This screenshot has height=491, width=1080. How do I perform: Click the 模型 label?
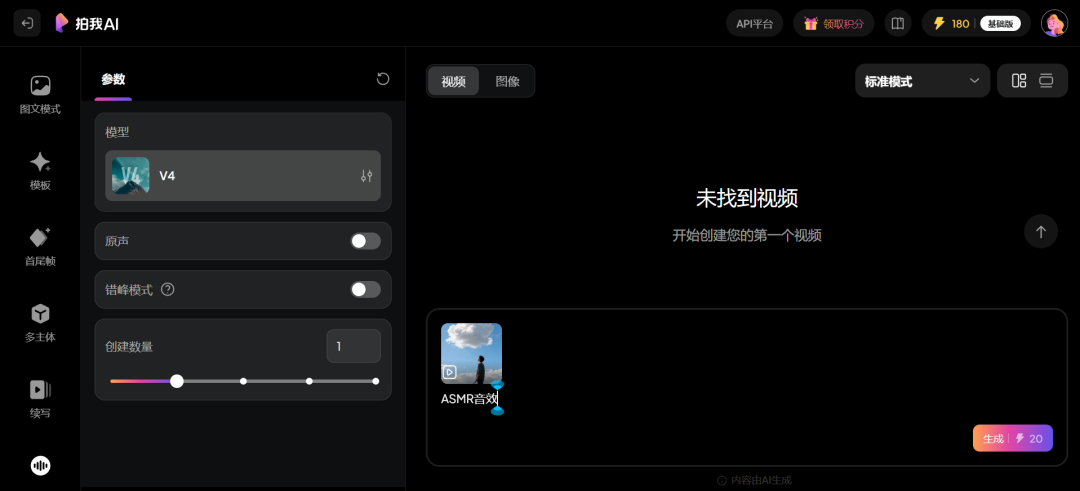[x=117, y=132]
